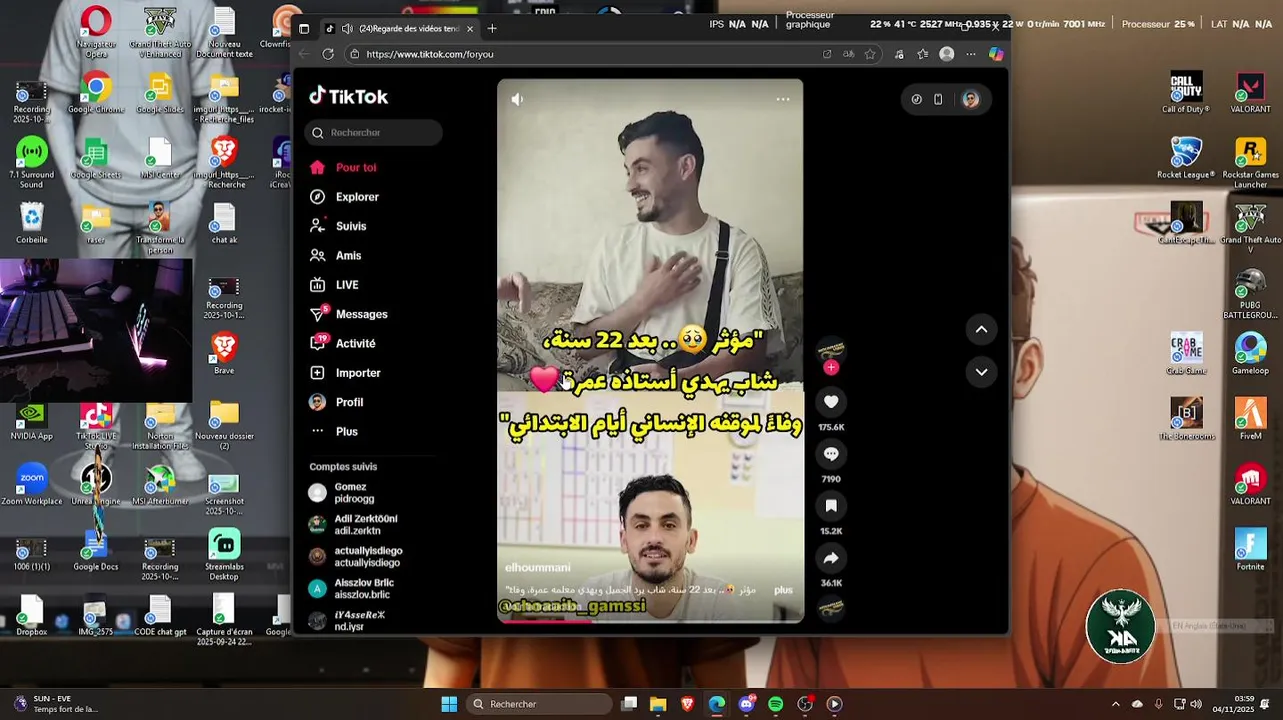Select Corbeille recycle bin icon
The image size is (1283, 720).
tap(32, 224)
